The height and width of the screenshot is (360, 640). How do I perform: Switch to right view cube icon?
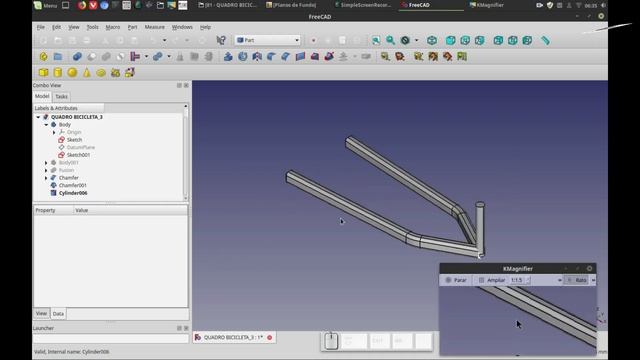coord(480,40)
